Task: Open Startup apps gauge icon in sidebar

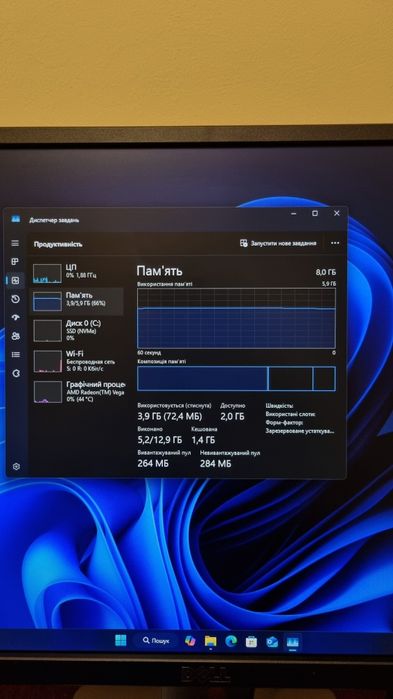Action: tap(16, 317)
